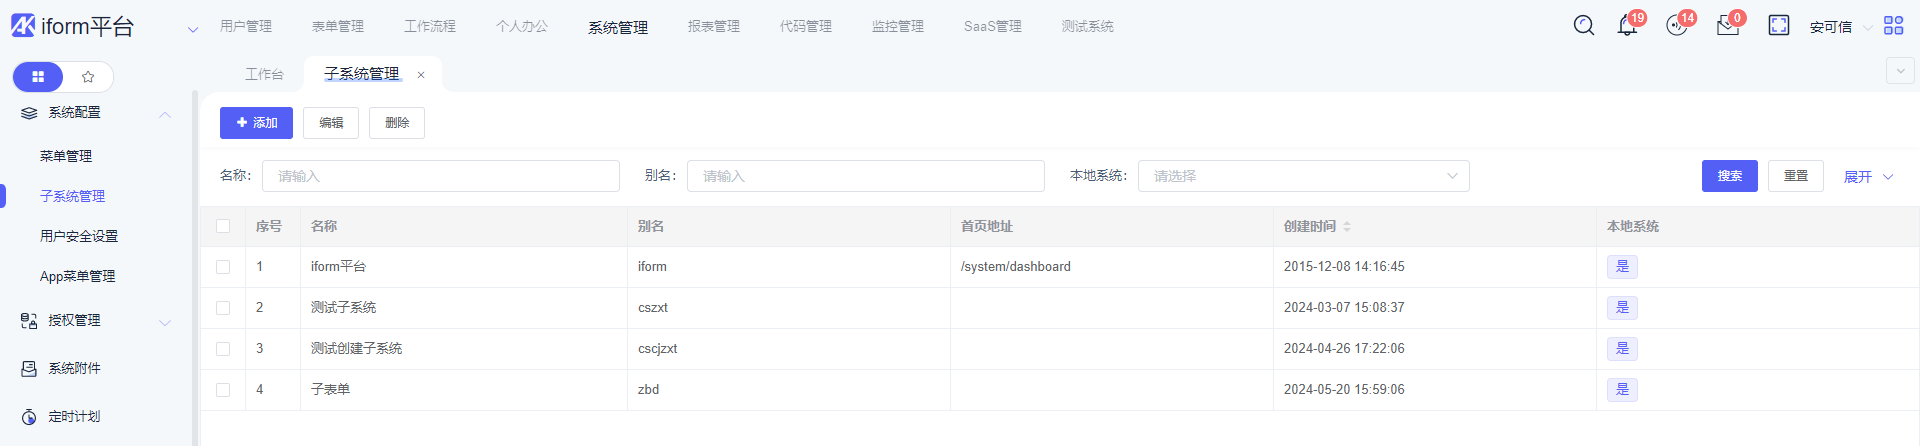Focus the 名称 input field

click(x=440, y=176)
